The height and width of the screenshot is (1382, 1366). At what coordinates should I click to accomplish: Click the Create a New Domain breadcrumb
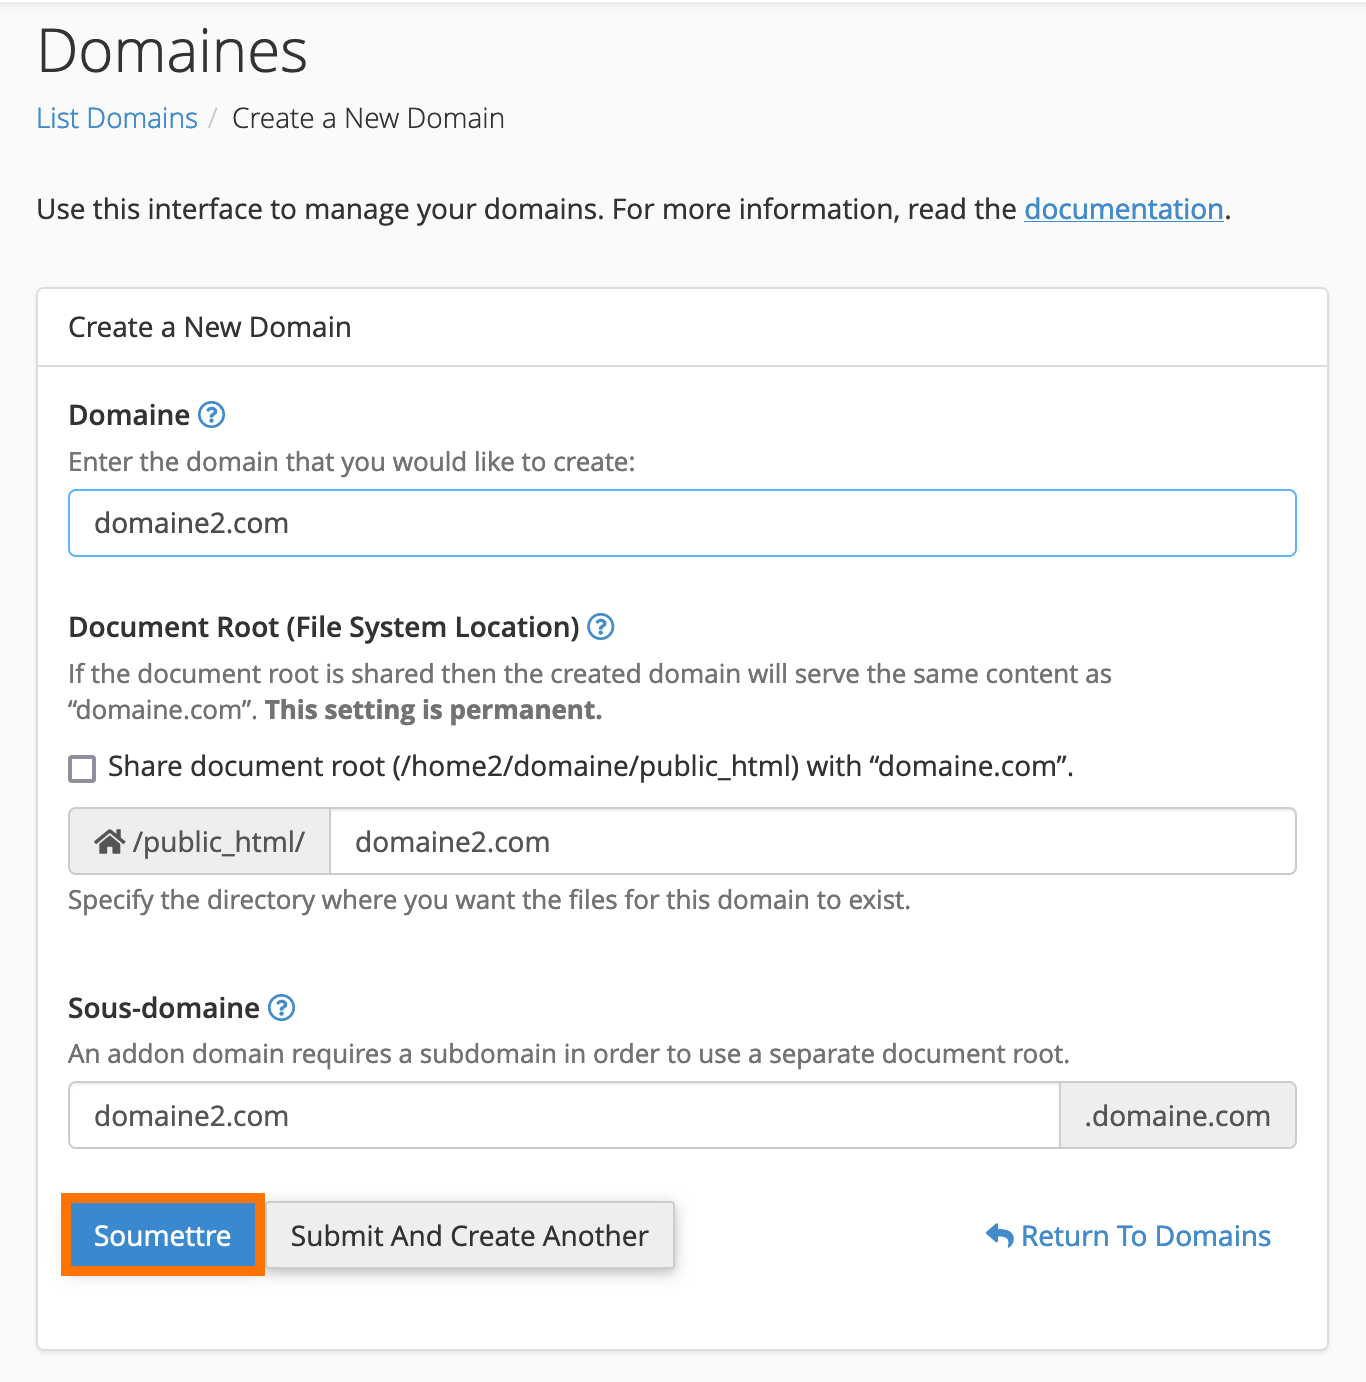[x=368, y=118]
